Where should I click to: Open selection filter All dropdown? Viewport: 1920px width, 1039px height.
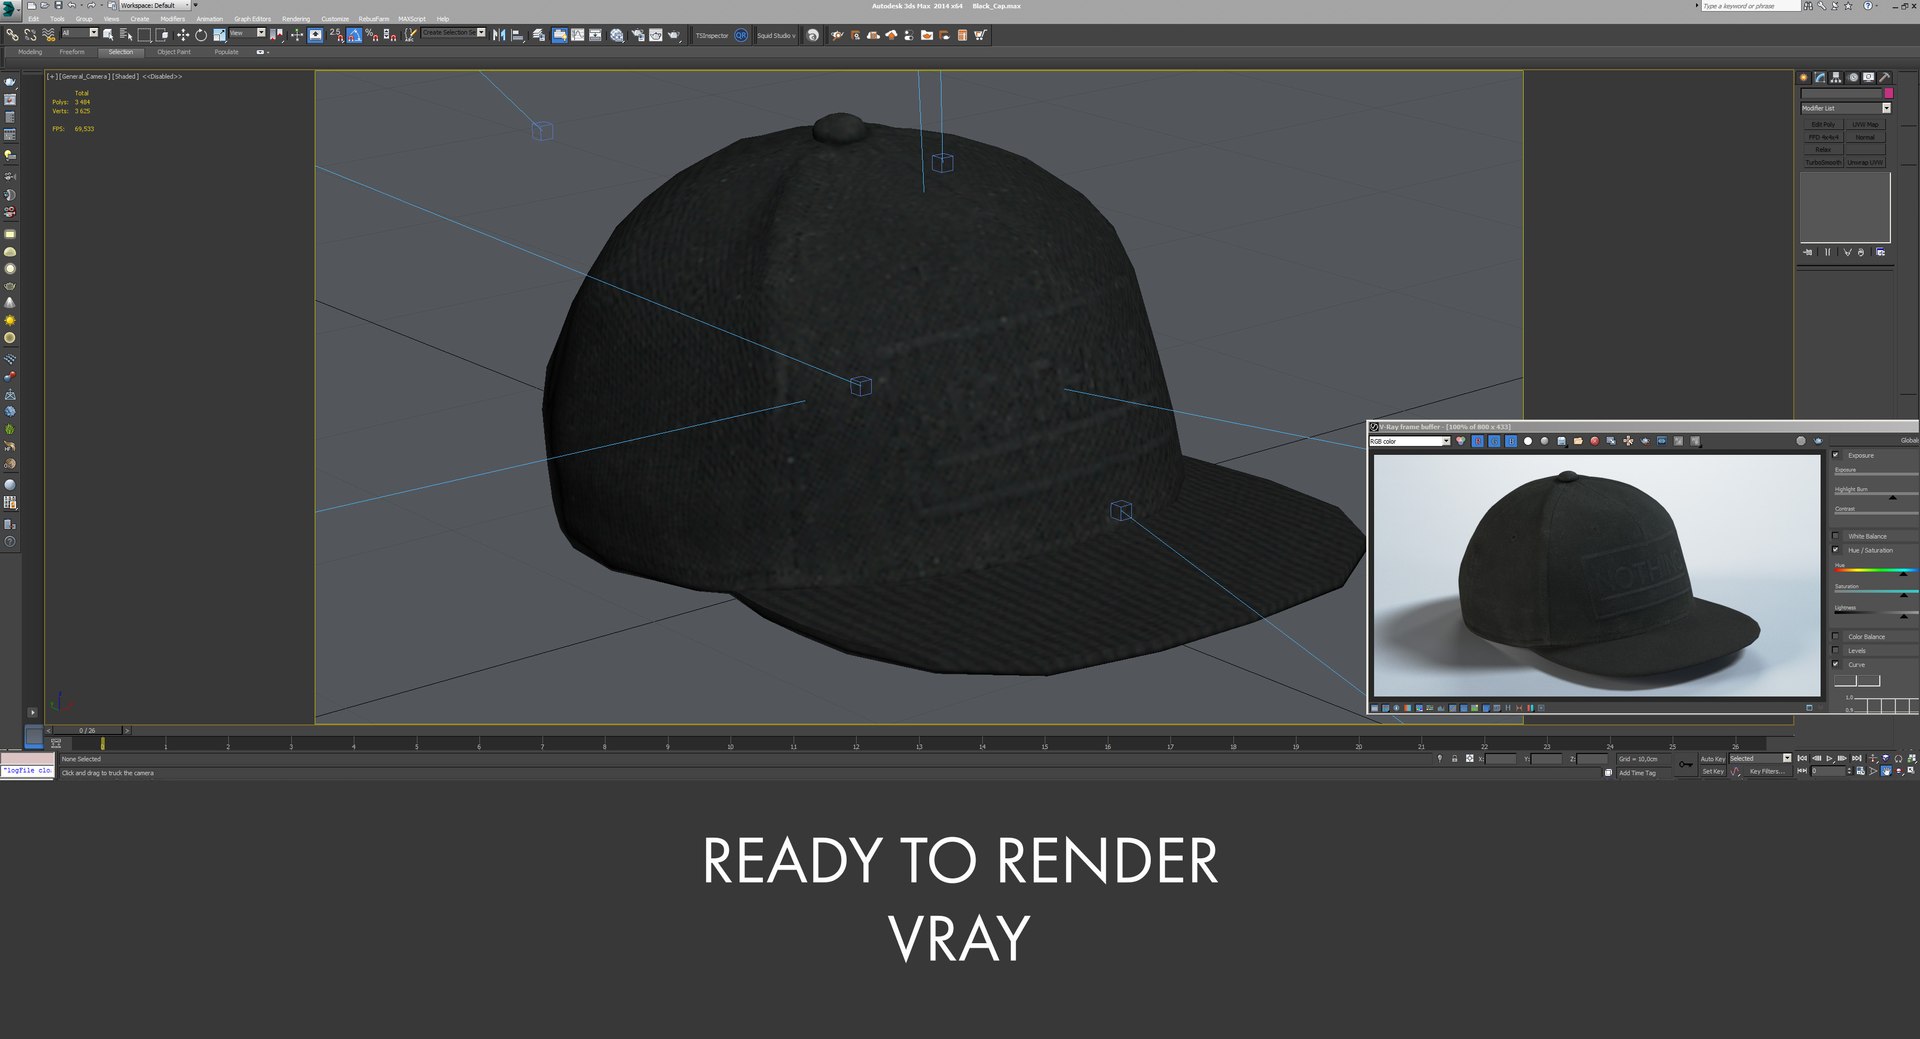click(80, 33)
